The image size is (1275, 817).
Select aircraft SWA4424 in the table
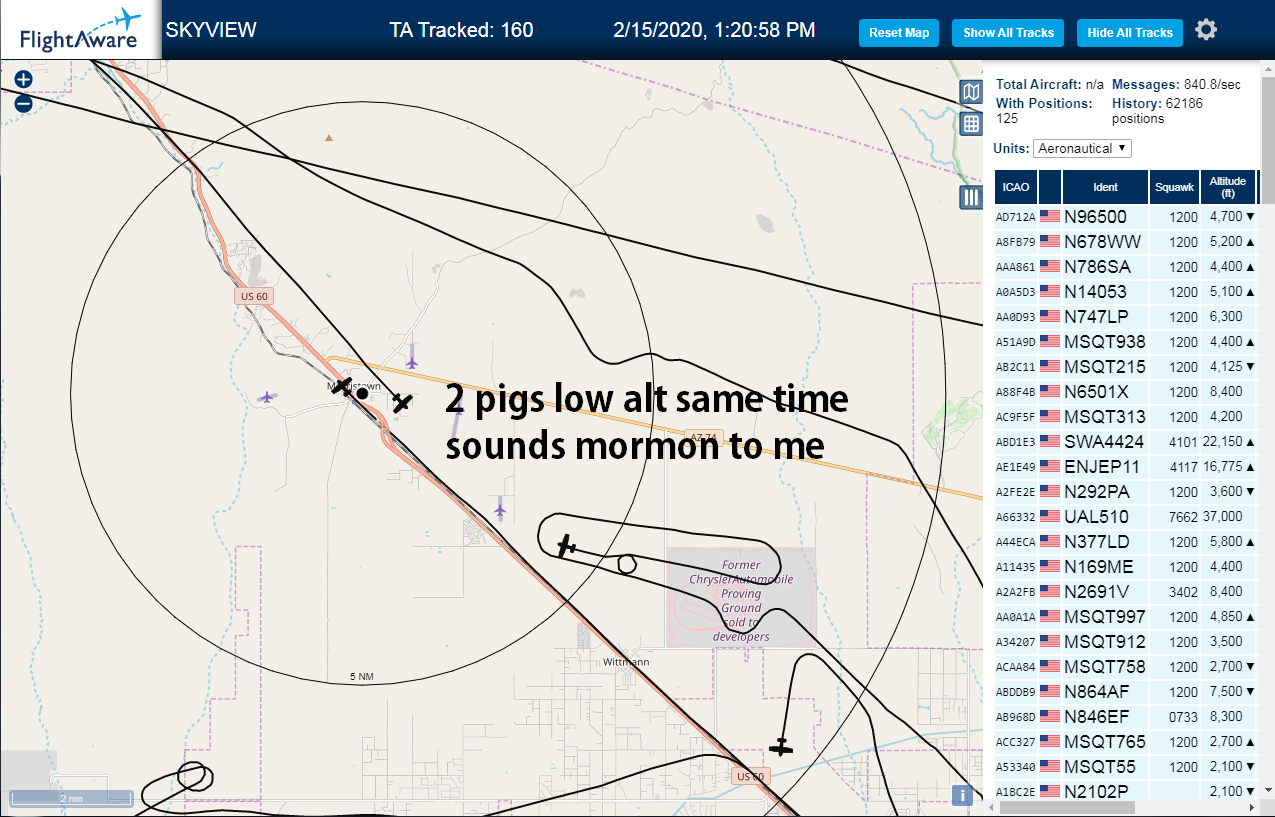pyautogui.click(x=1126, y=441)
